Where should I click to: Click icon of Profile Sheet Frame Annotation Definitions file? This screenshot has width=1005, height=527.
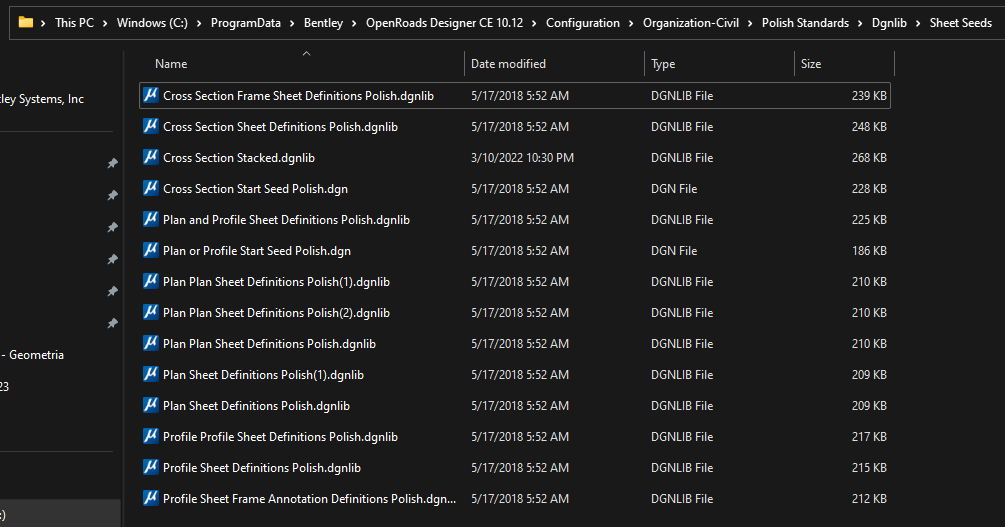pos(151,499)
